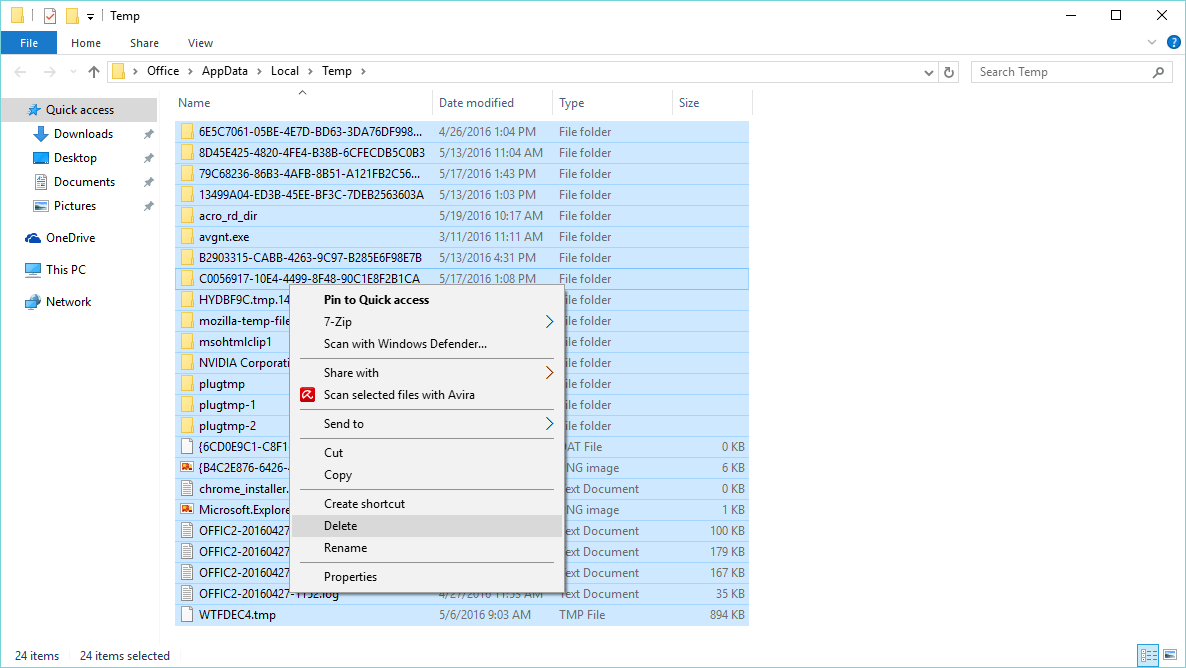Switch to the View ribbon tab
The width and height of the screenshot is (1186, 668).
click(x=200, y=43)
